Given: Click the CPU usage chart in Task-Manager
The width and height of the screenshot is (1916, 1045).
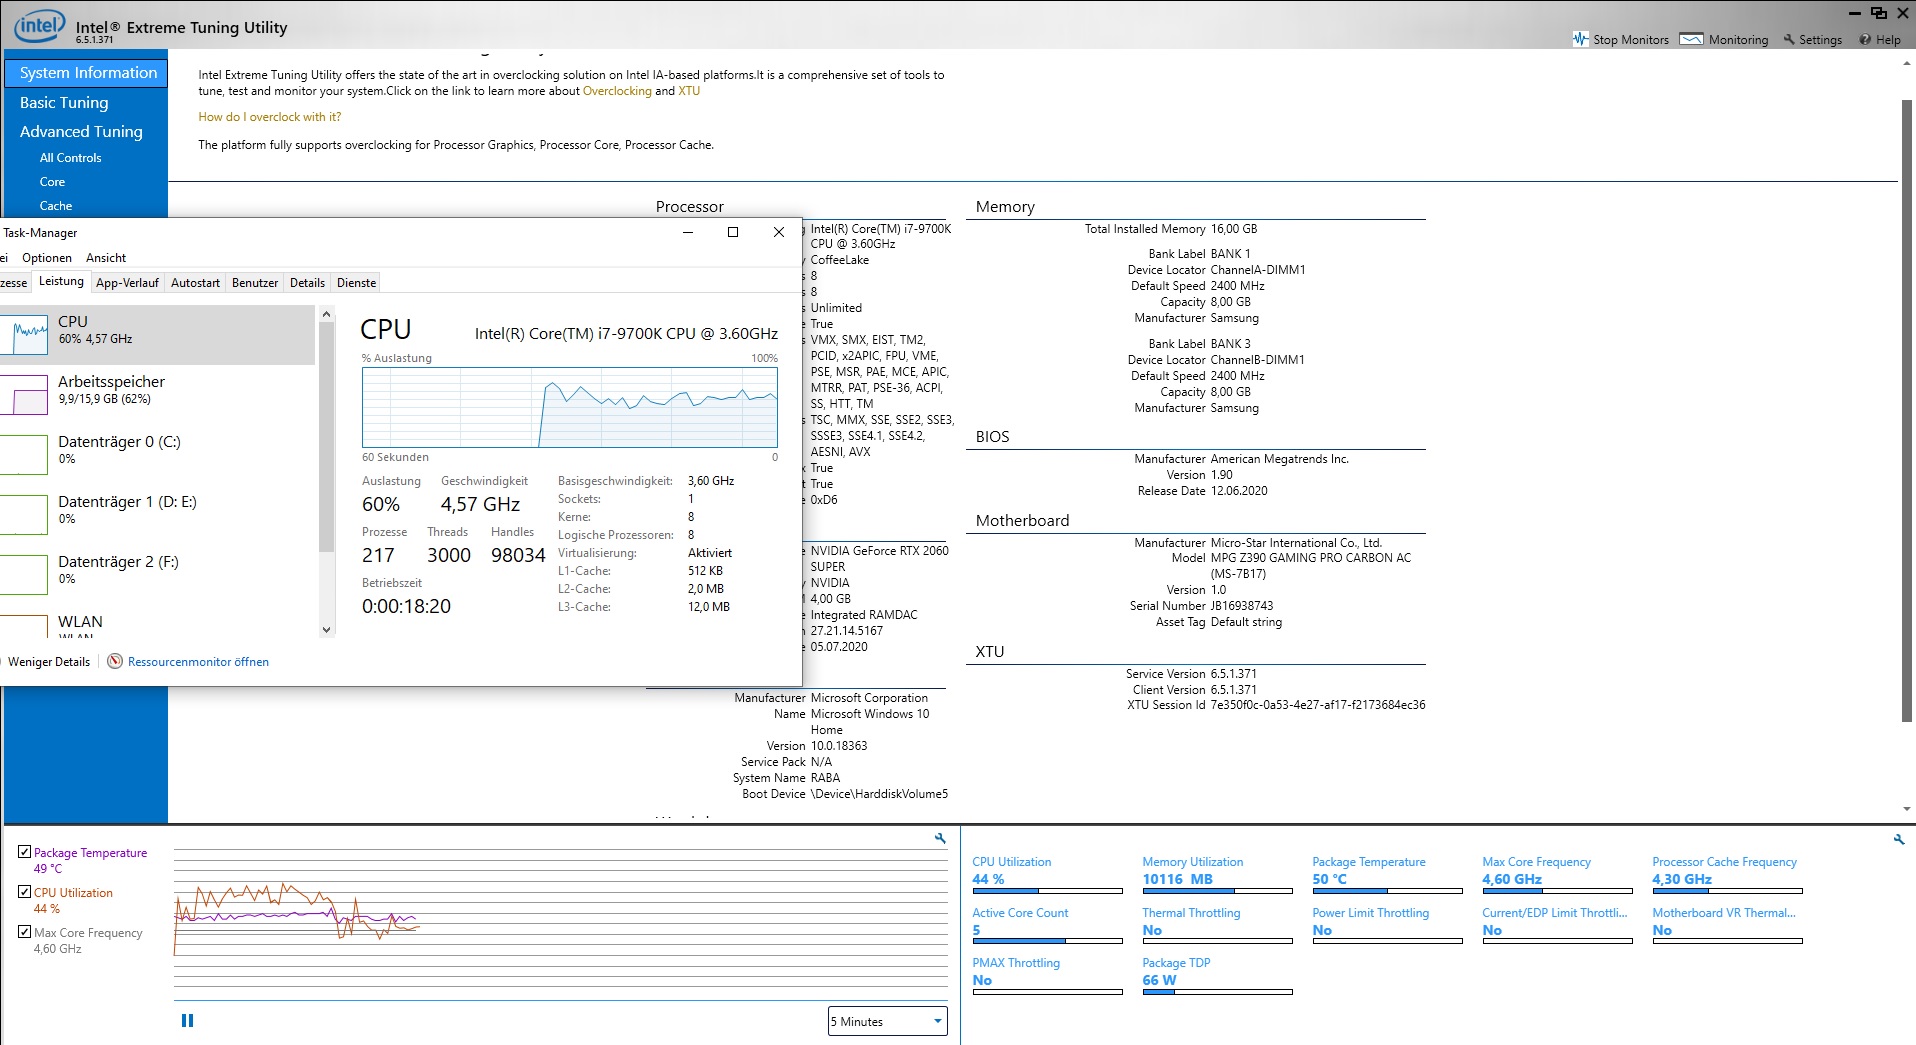Looking at the screenshot, I should pyautogui.click(x=570, y=407).
